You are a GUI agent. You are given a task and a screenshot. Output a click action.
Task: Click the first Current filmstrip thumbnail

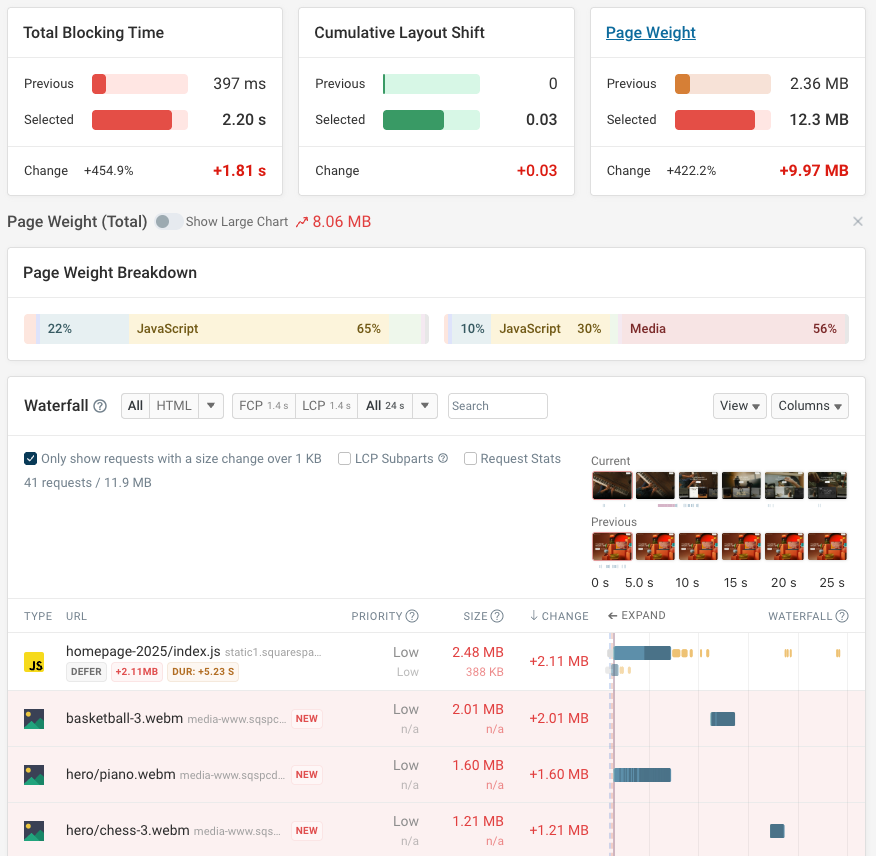pyautogui.click(x=612, y=485)
